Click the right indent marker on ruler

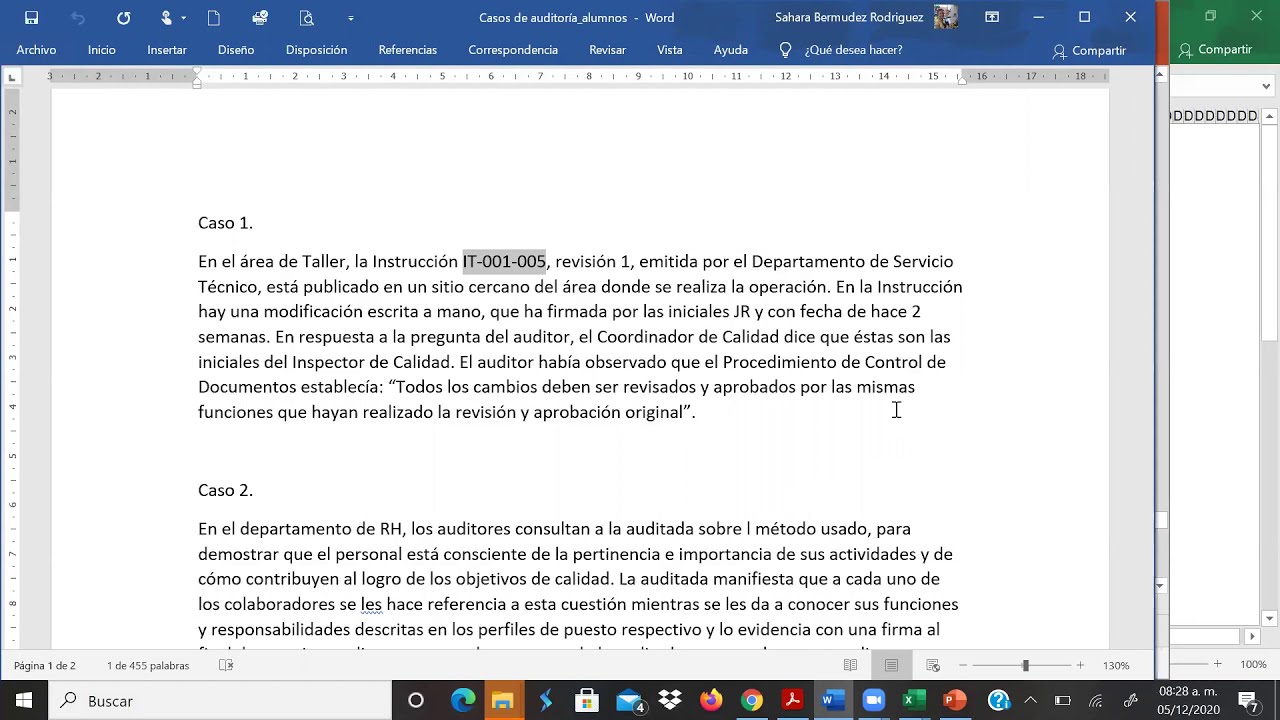coord(962,79)
